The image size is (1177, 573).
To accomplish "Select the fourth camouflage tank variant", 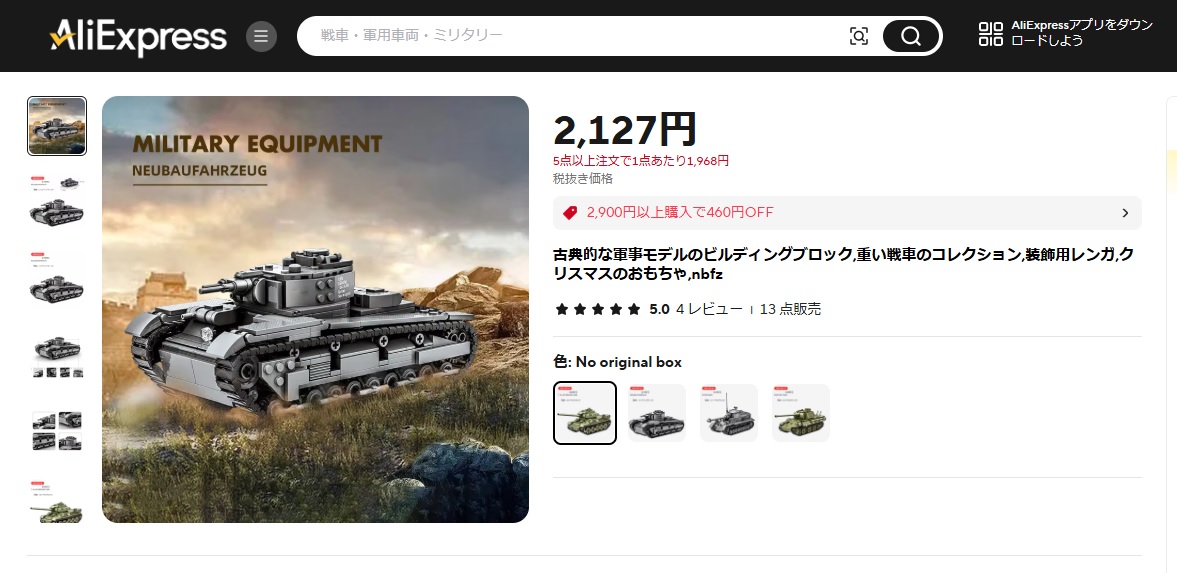I will [801, 413].
